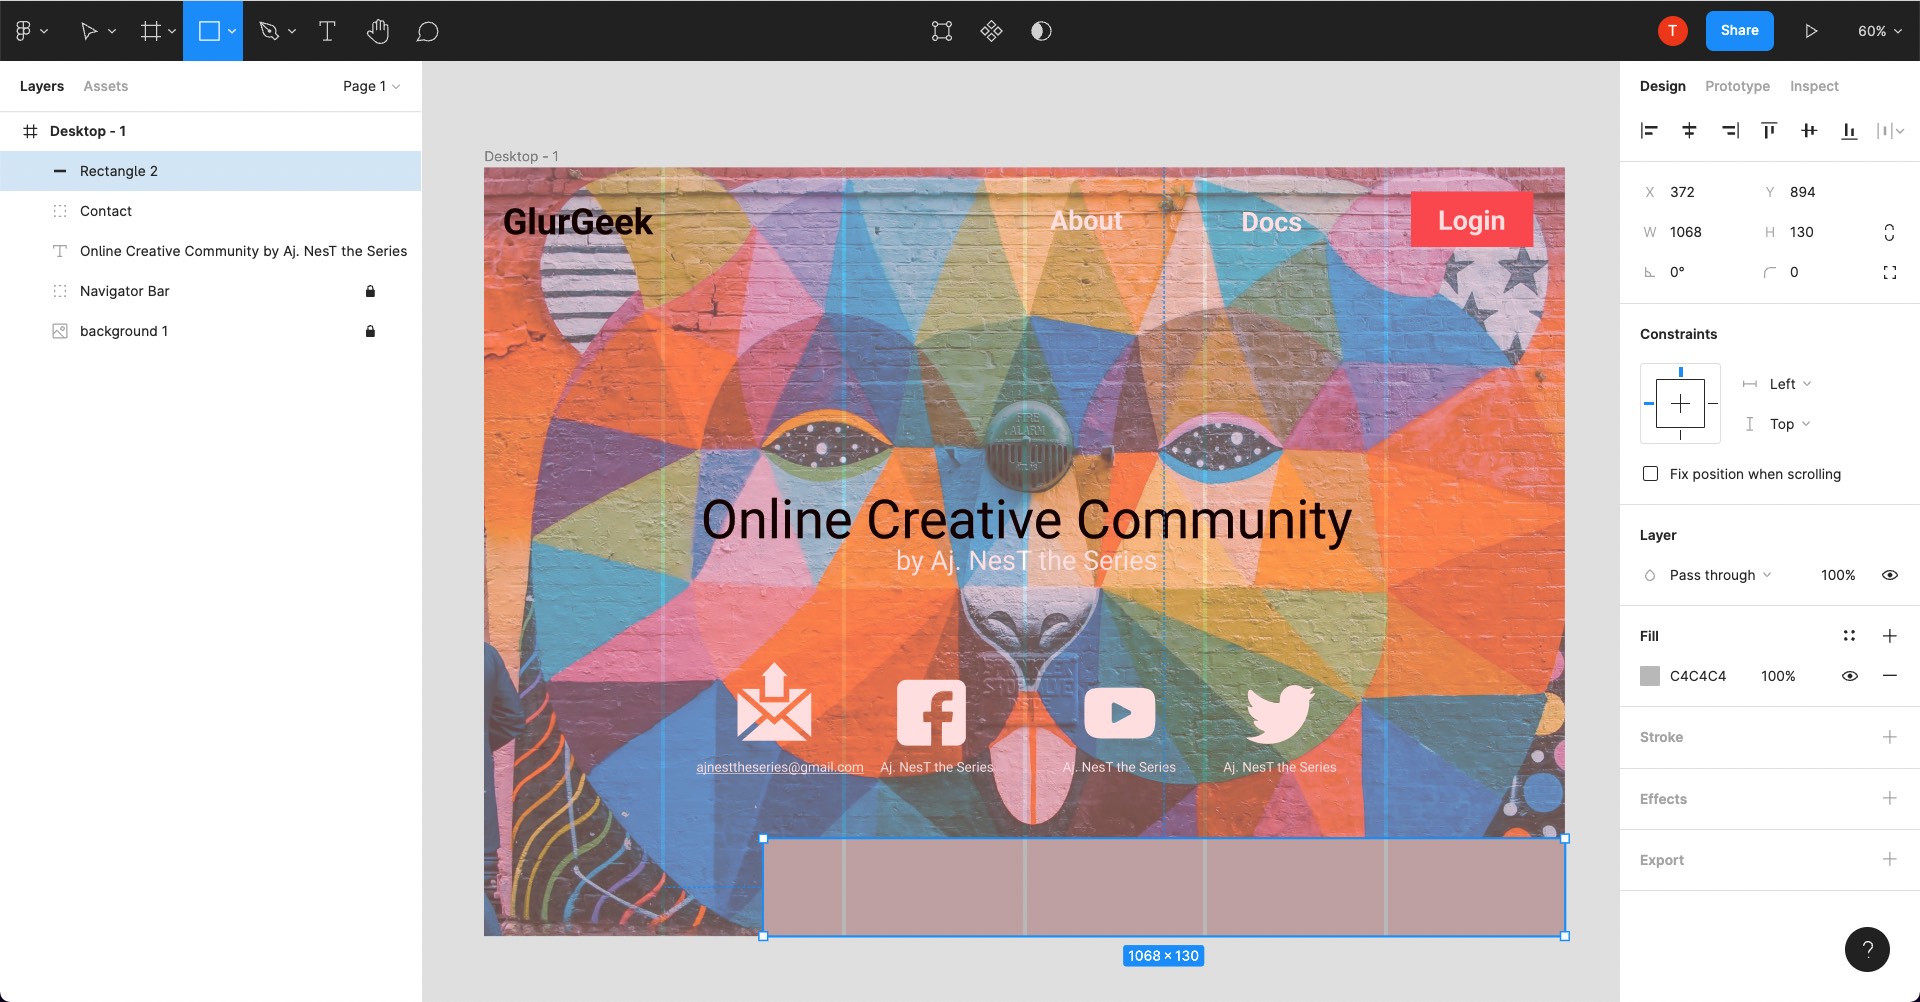The image size is (1920, 1002).
Task: Enable Fix position when scrolling
Action: click(1650, 474)
